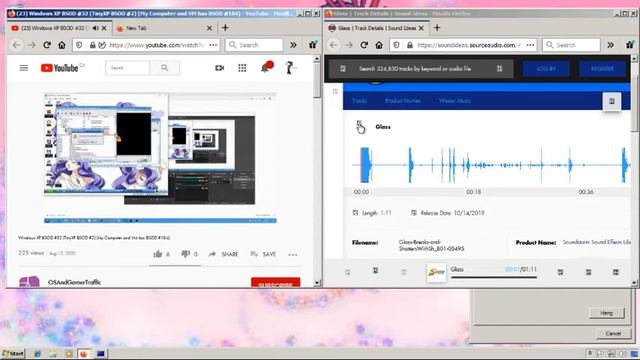Click YouTube page scrollbar up arrow
This screenshot has height=360, width=640.
tap(317, 59)
